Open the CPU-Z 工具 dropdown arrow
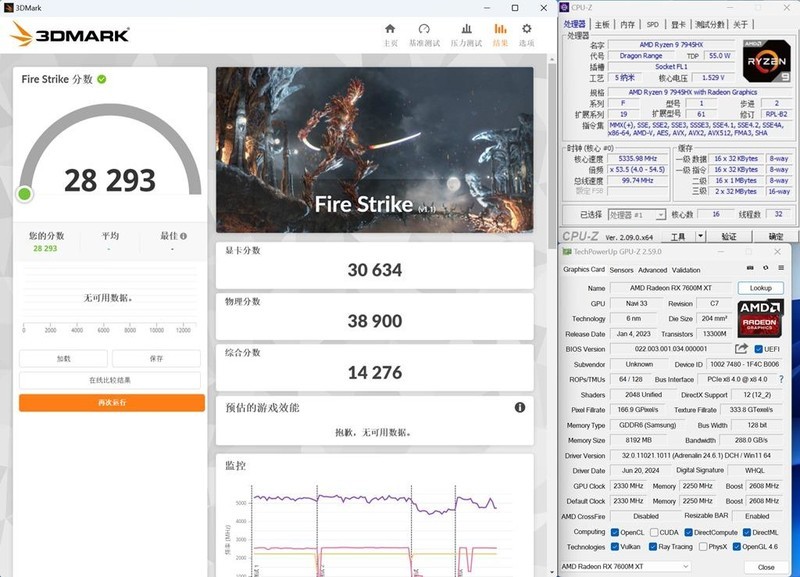800x577 pixels. (700, 235)
